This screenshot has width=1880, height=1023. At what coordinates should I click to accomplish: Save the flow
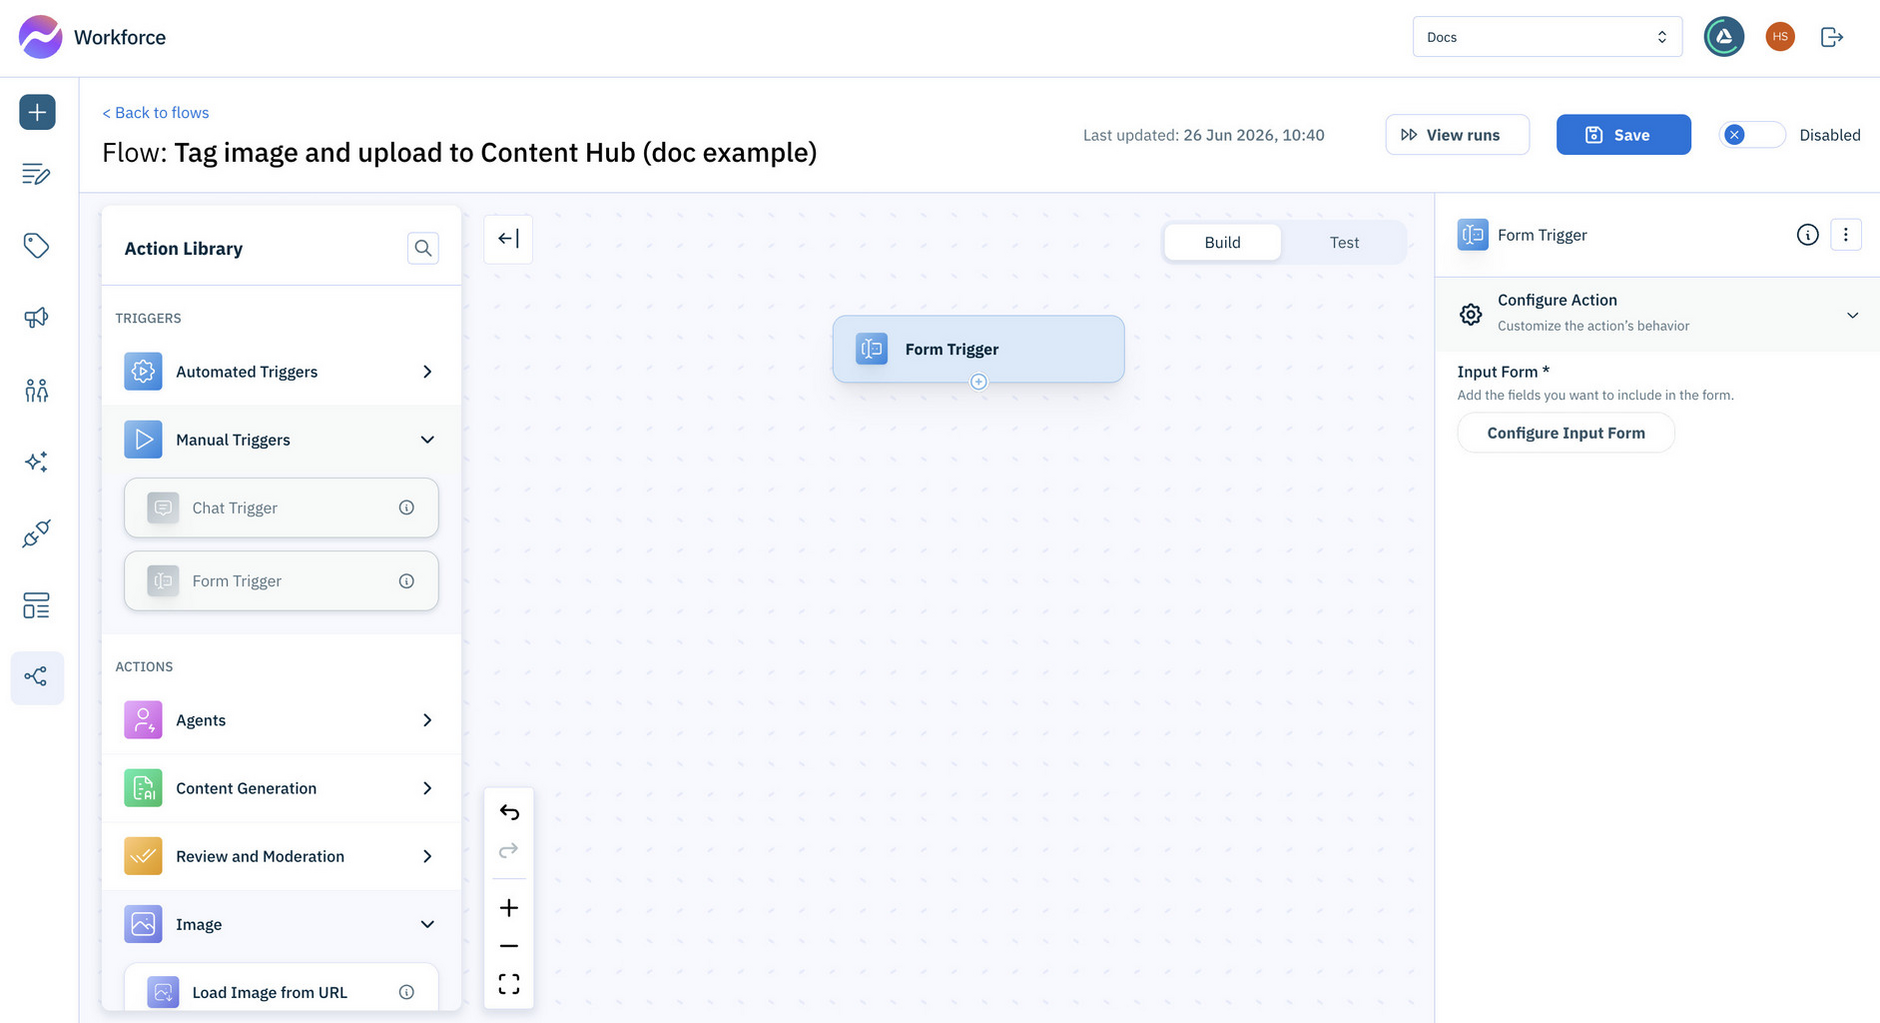click(1623, 135)
